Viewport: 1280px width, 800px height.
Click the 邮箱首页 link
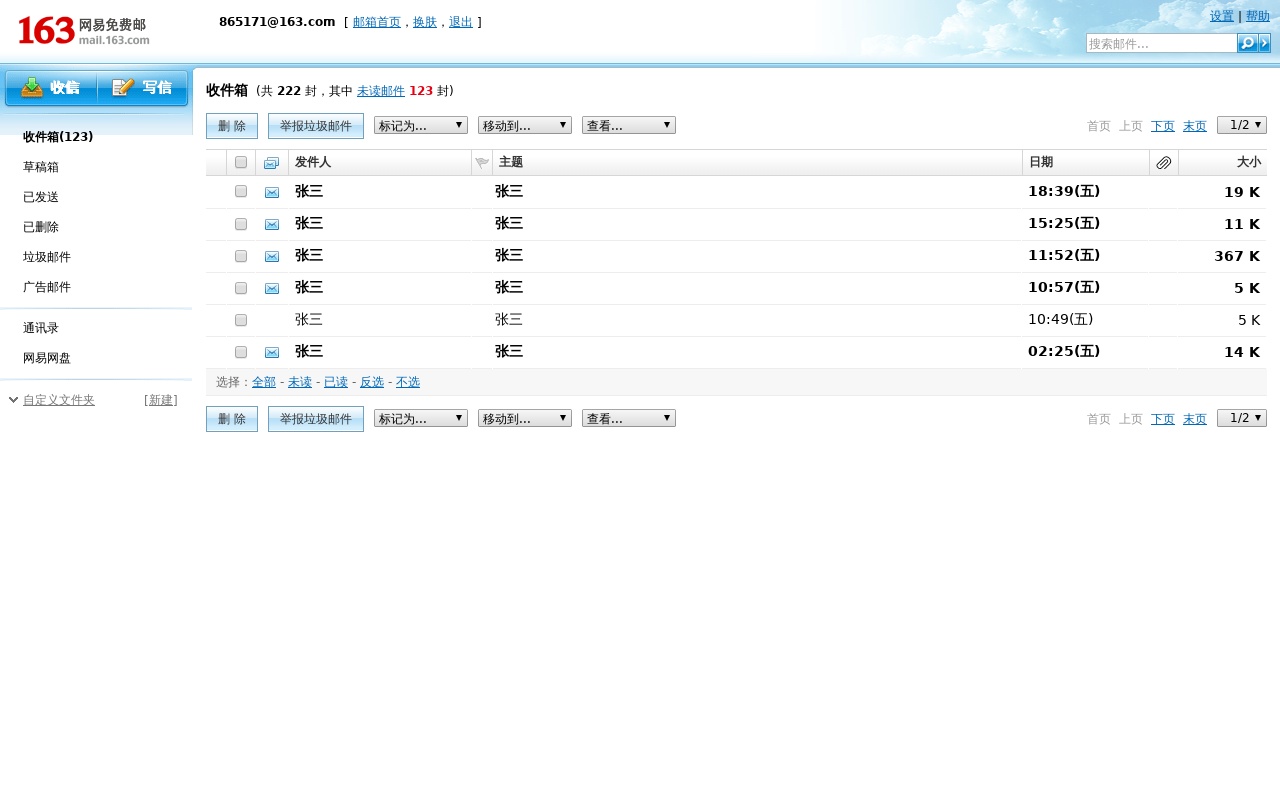click(377, 22)
